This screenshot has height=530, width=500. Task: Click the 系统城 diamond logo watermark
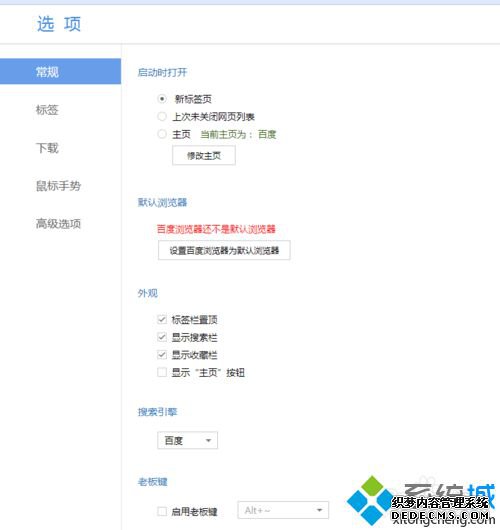coord(371,500)
